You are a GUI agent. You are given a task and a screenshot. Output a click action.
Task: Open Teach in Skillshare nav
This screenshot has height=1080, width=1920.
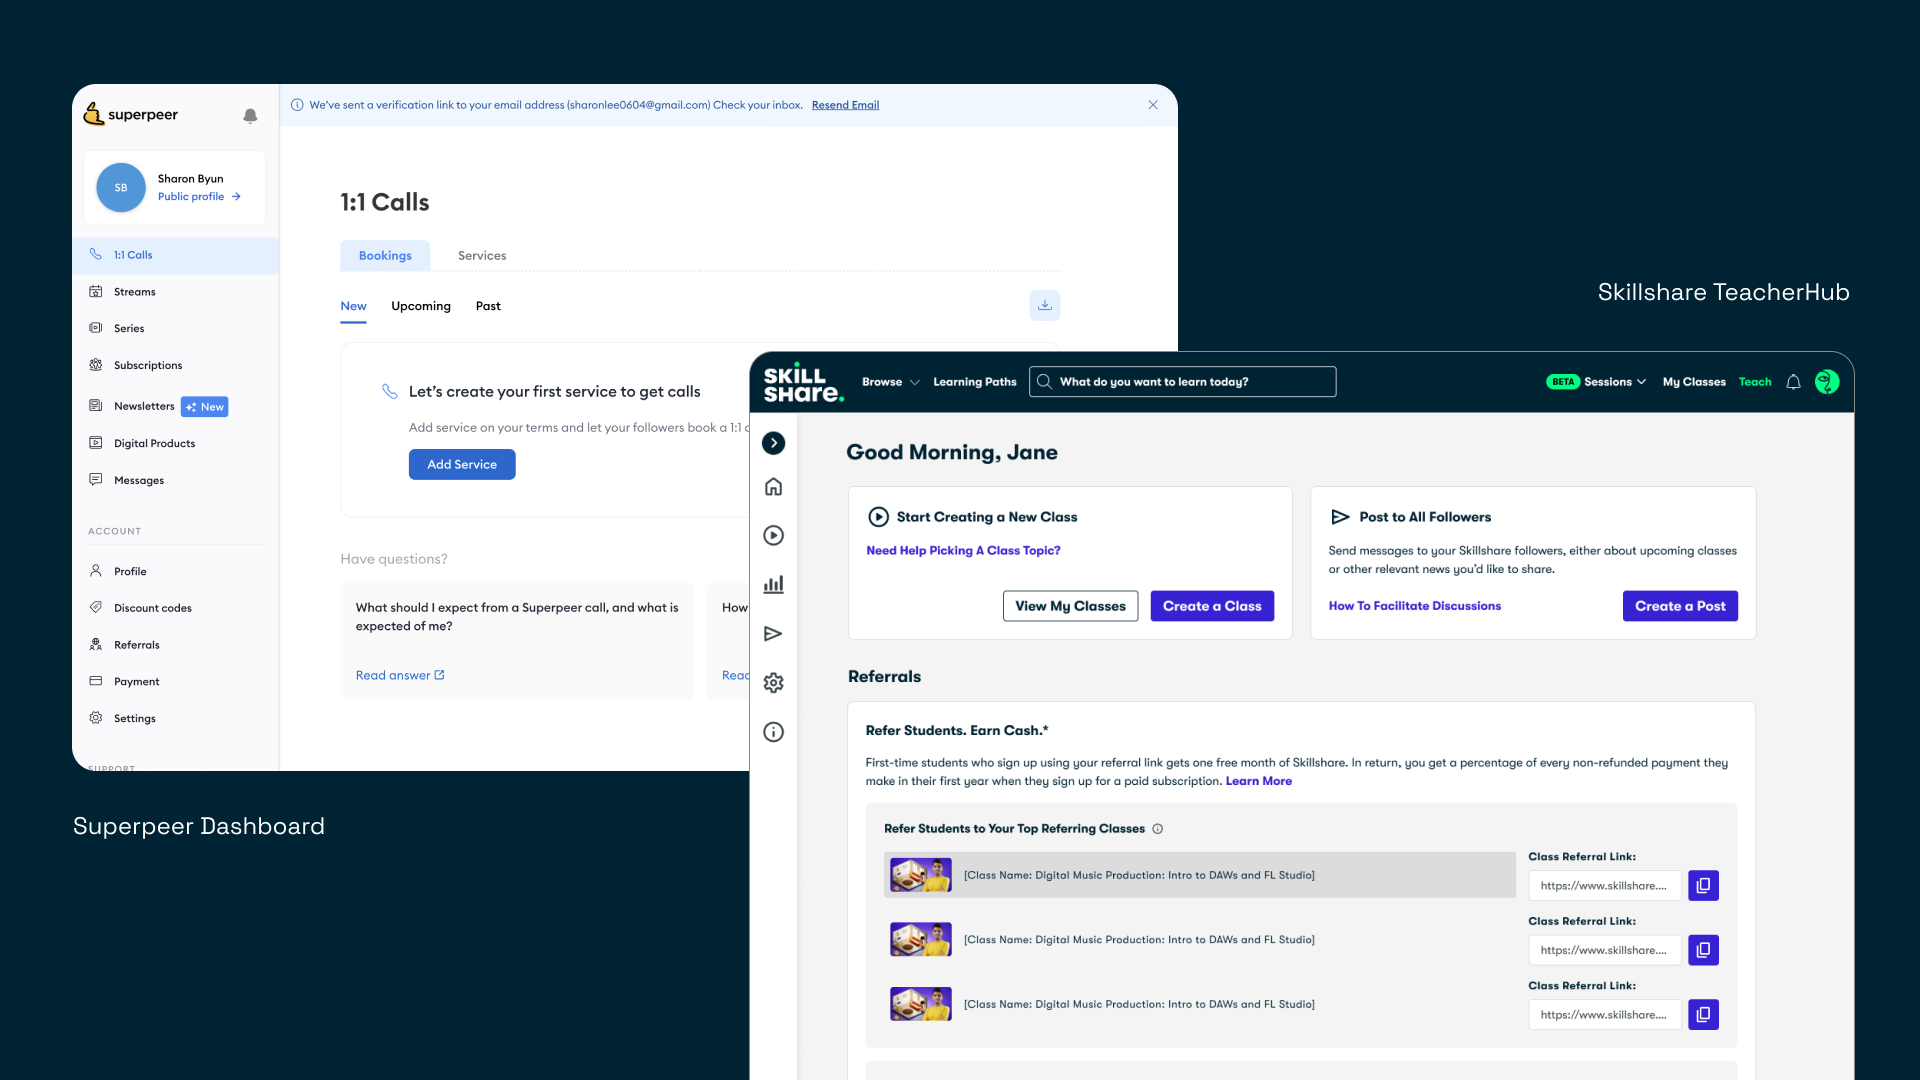click(x=1755, y=382)
